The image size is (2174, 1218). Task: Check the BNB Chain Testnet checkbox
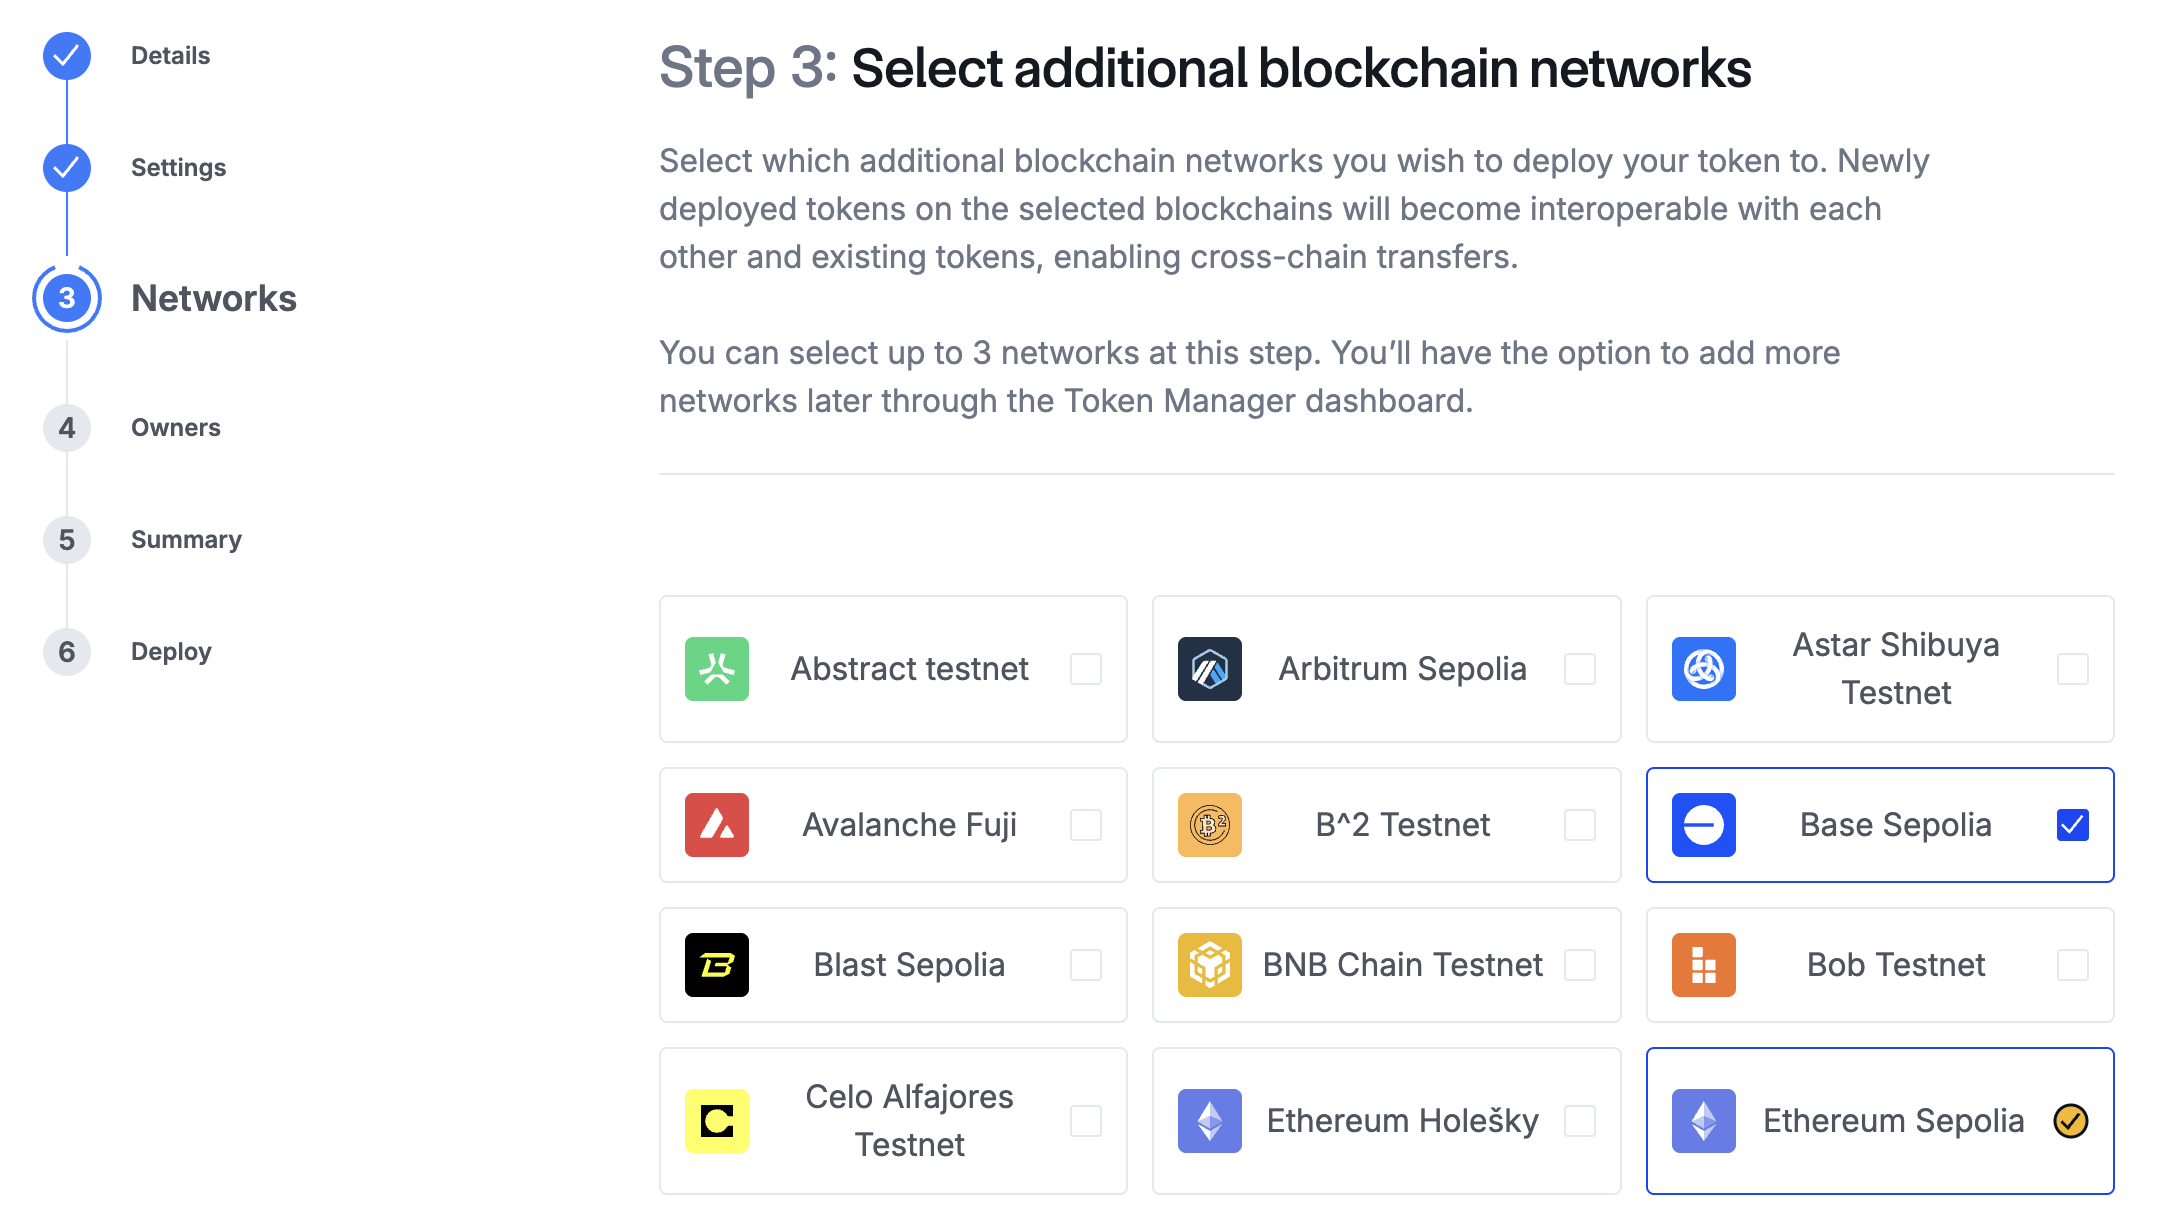tap(1580, 965)
